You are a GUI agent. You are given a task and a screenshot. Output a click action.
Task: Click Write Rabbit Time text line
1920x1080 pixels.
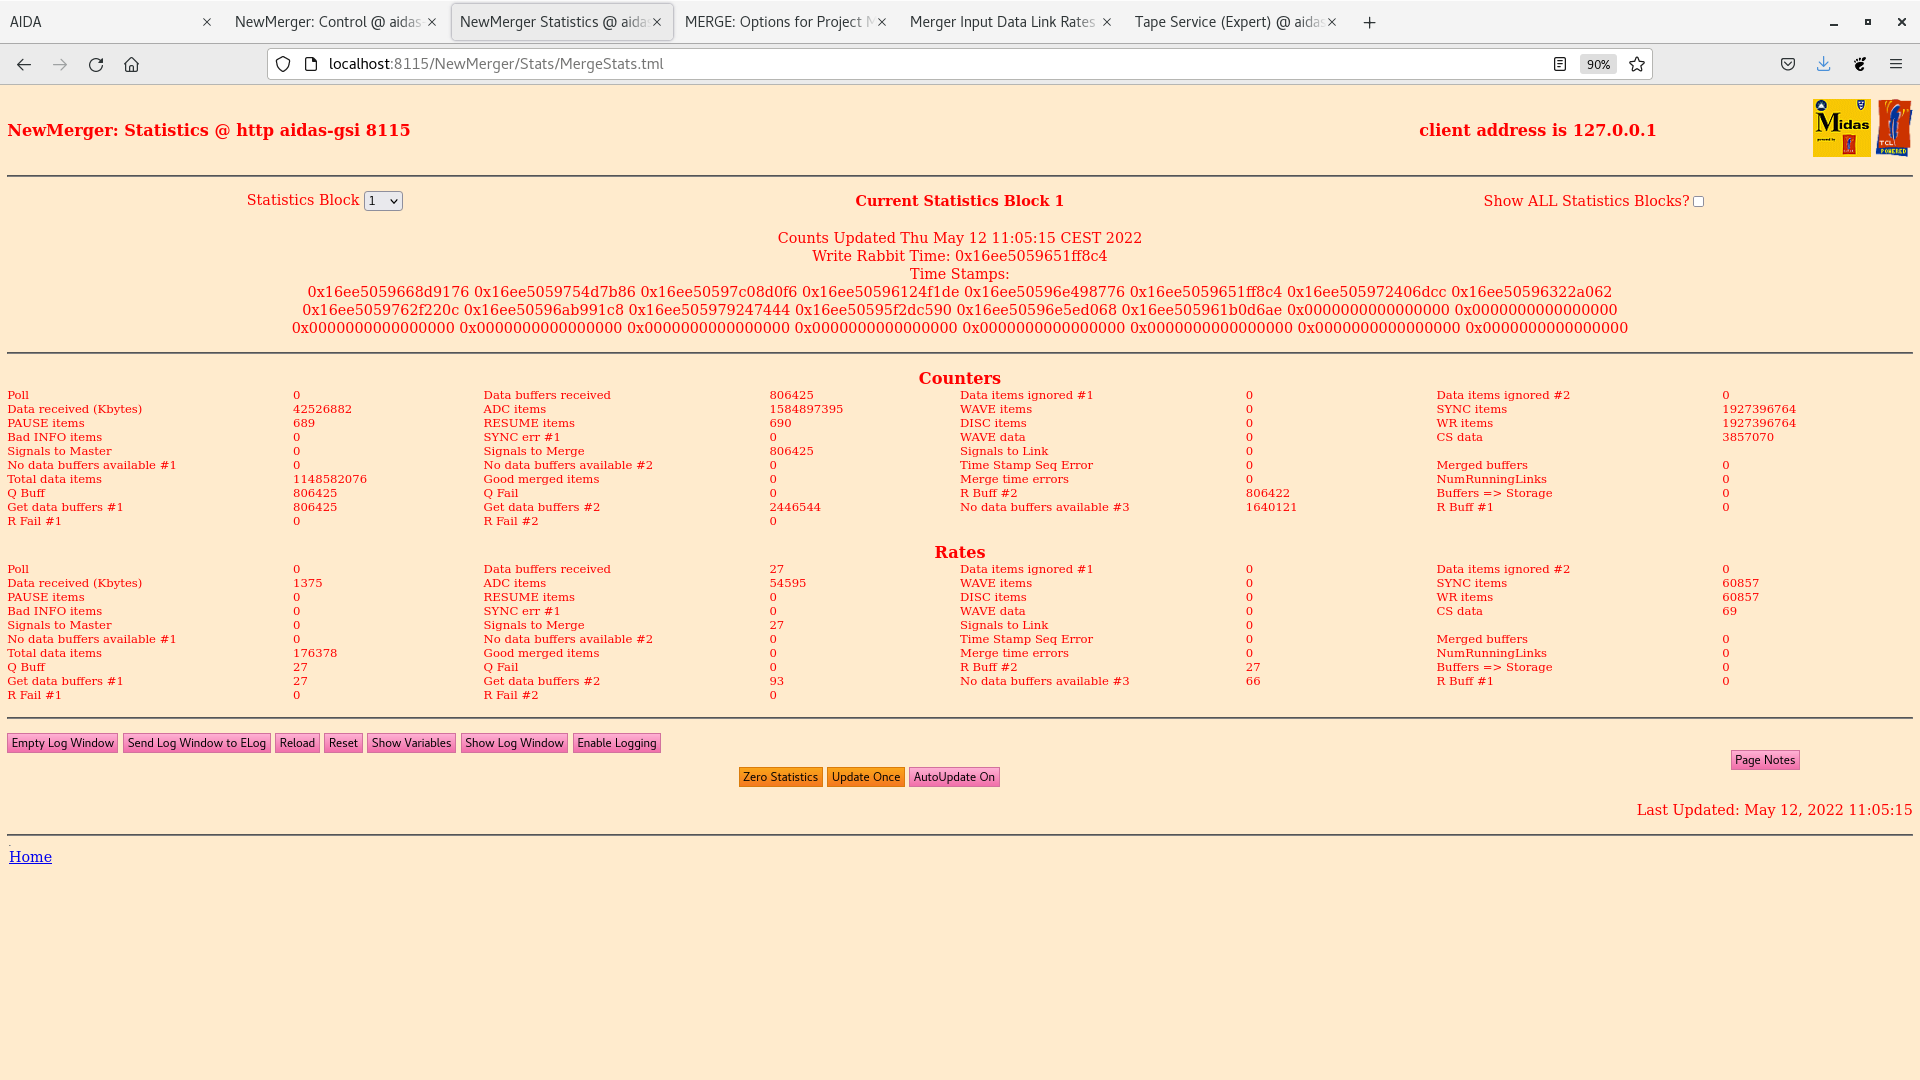(x=959, y=256)
